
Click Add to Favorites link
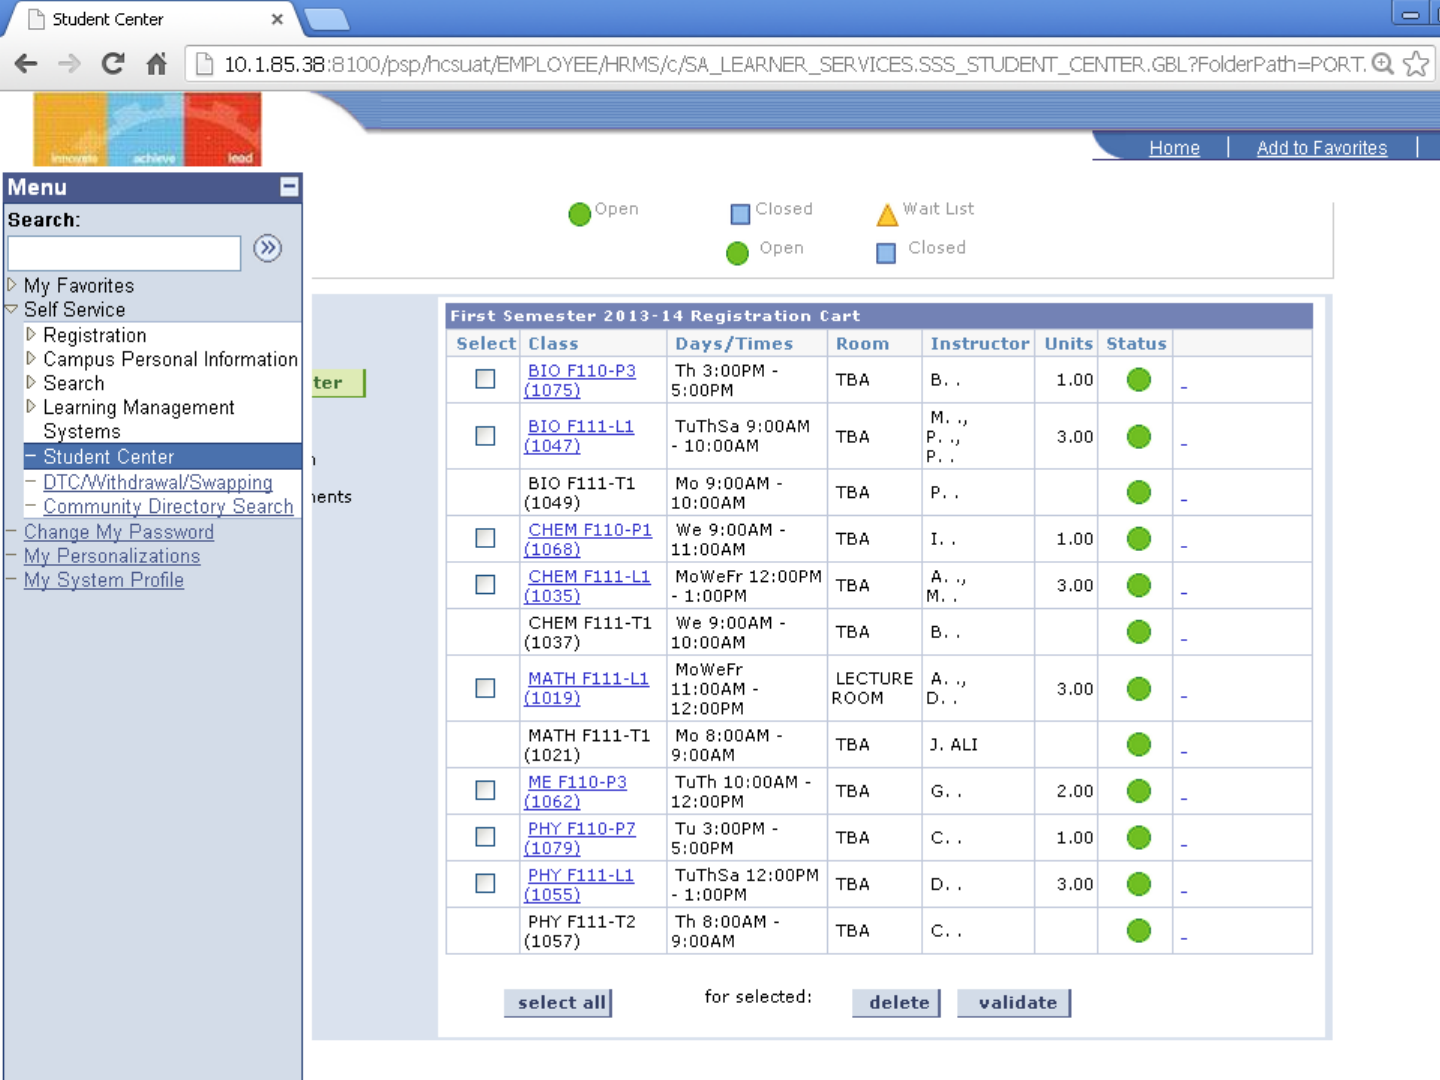[x=1322, y=148]
